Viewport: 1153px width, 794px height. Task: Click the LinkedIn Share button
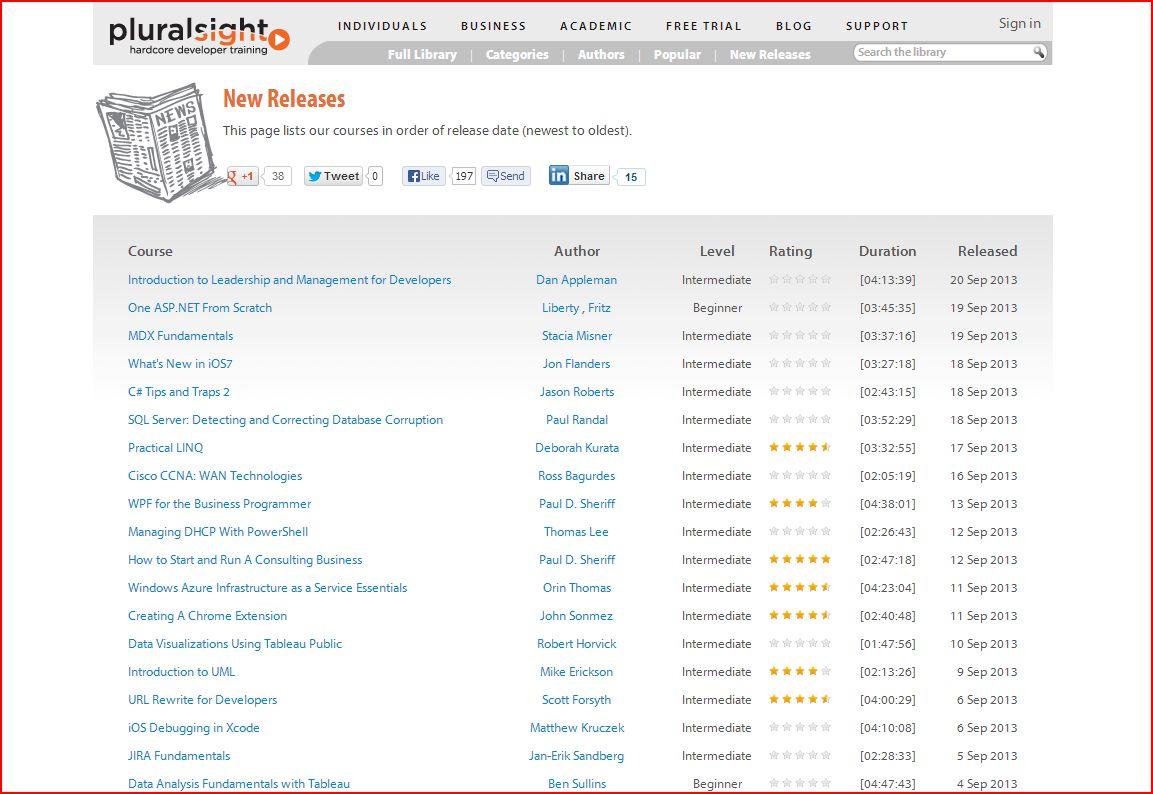click(579, 176)
